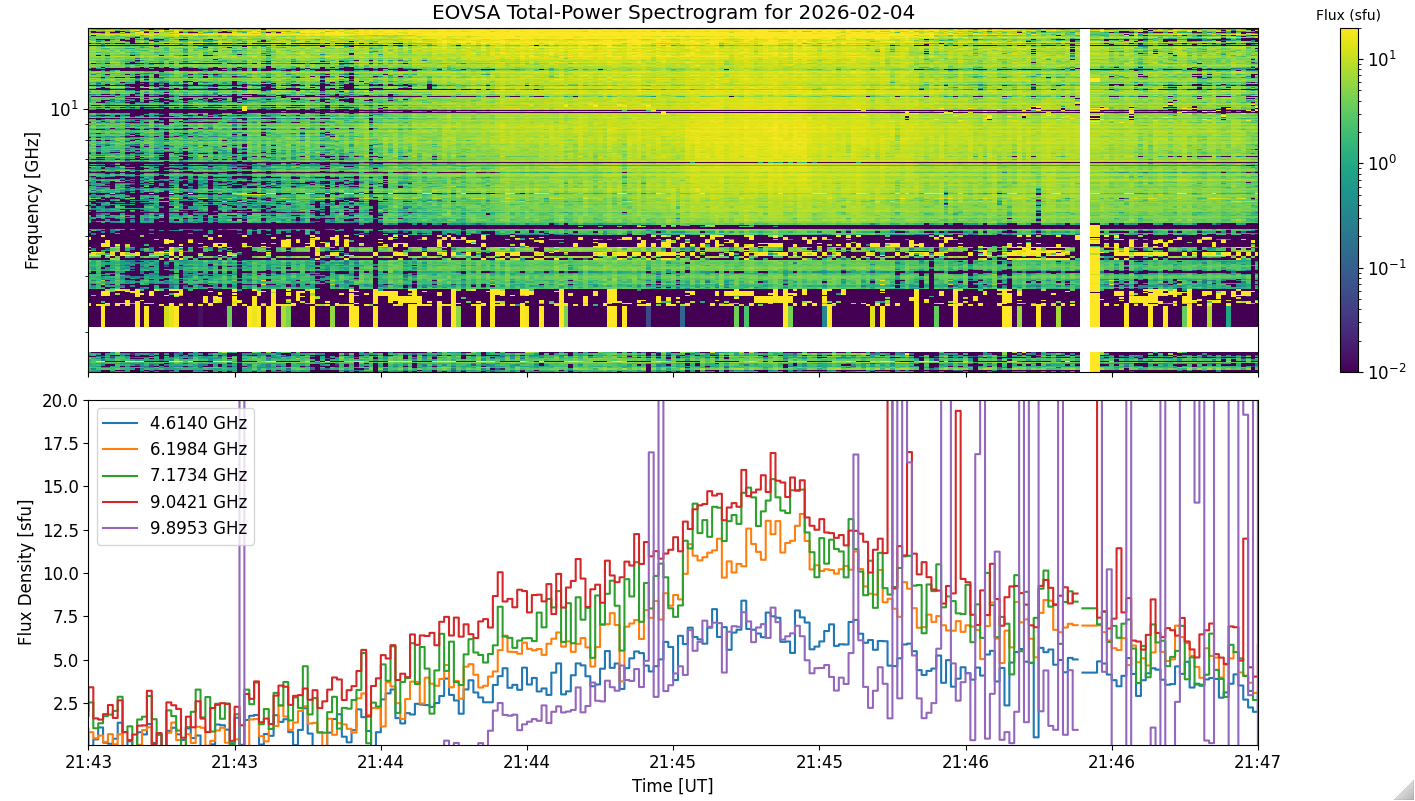
Task: Click the Flux (sfu) colorbar label
Action: pos(1348,15)
